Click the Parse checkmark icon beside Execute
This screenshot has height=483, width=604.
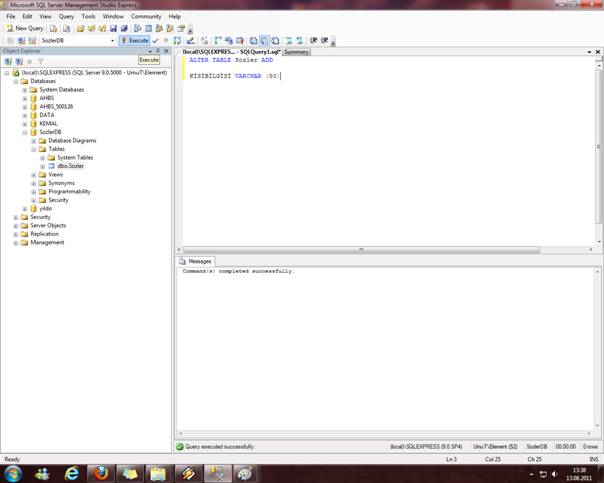point(155,40)
